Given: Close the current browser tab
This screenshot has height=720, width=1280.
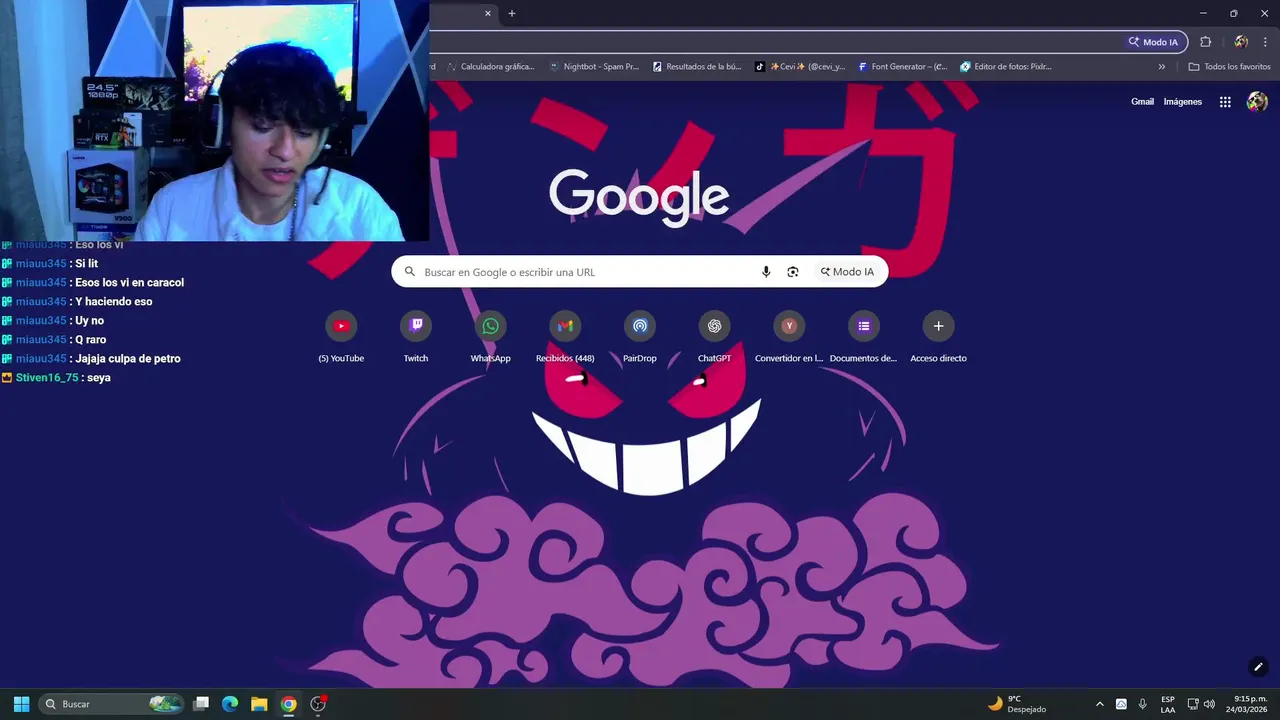Looking at the screenshot, I should (x=488, y=13).
